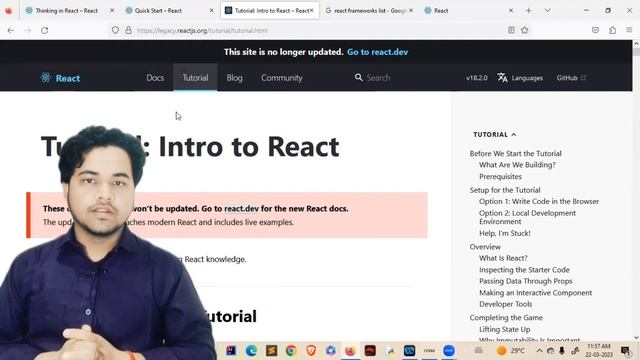This screenshot has height=360, width=640.
Task: Go to Passing Data Through Props
Action: pyautogui.click(x=526, y=281)
